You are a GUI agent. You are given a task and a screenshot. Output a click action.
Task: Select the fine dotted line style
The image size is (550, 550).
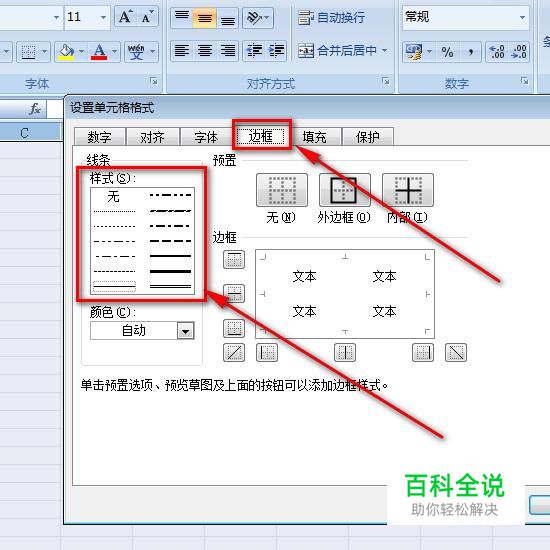[114, 212]
